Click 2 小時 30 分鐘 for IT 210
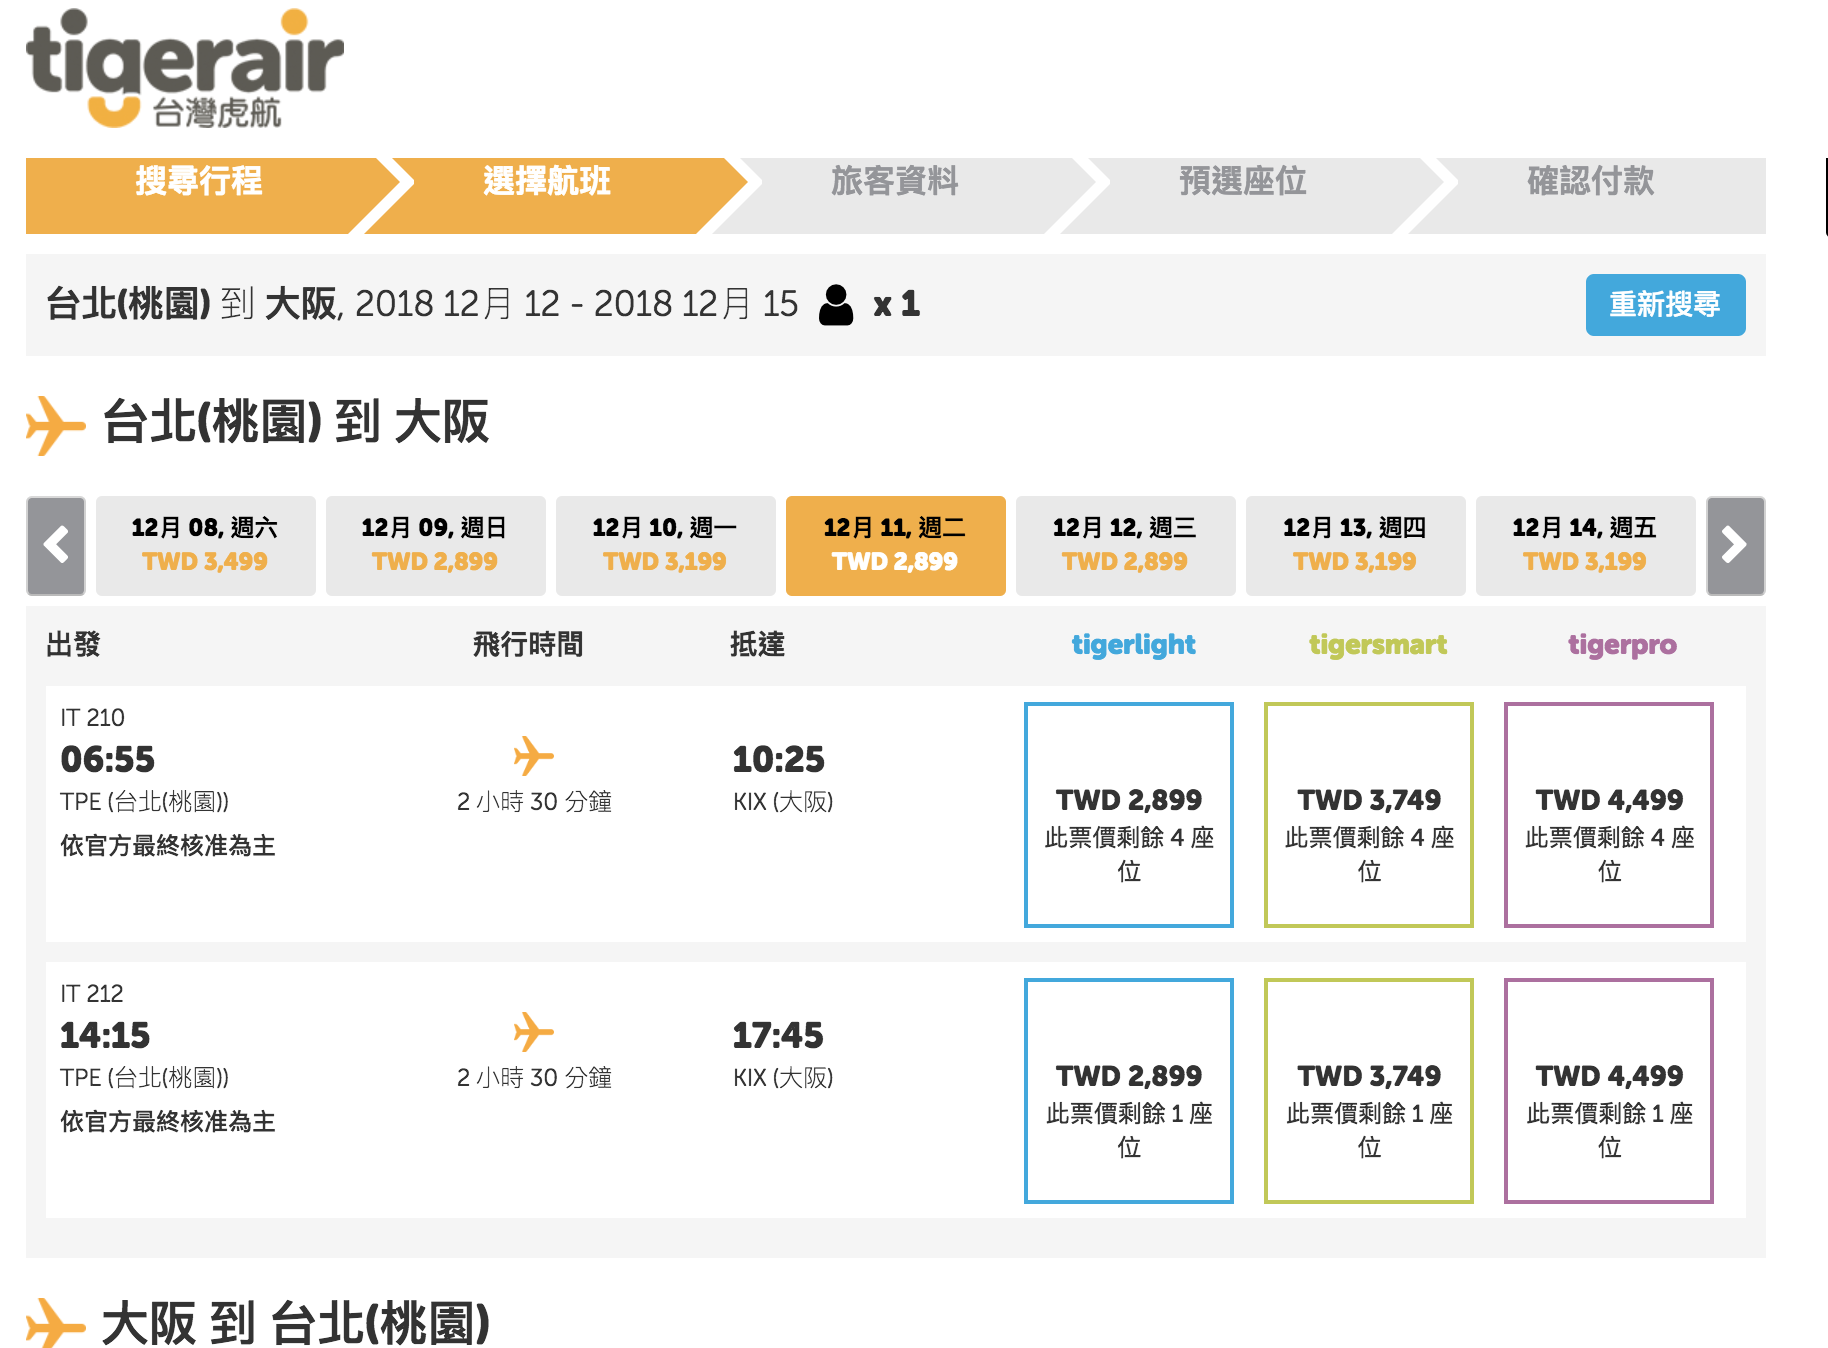 534,802
